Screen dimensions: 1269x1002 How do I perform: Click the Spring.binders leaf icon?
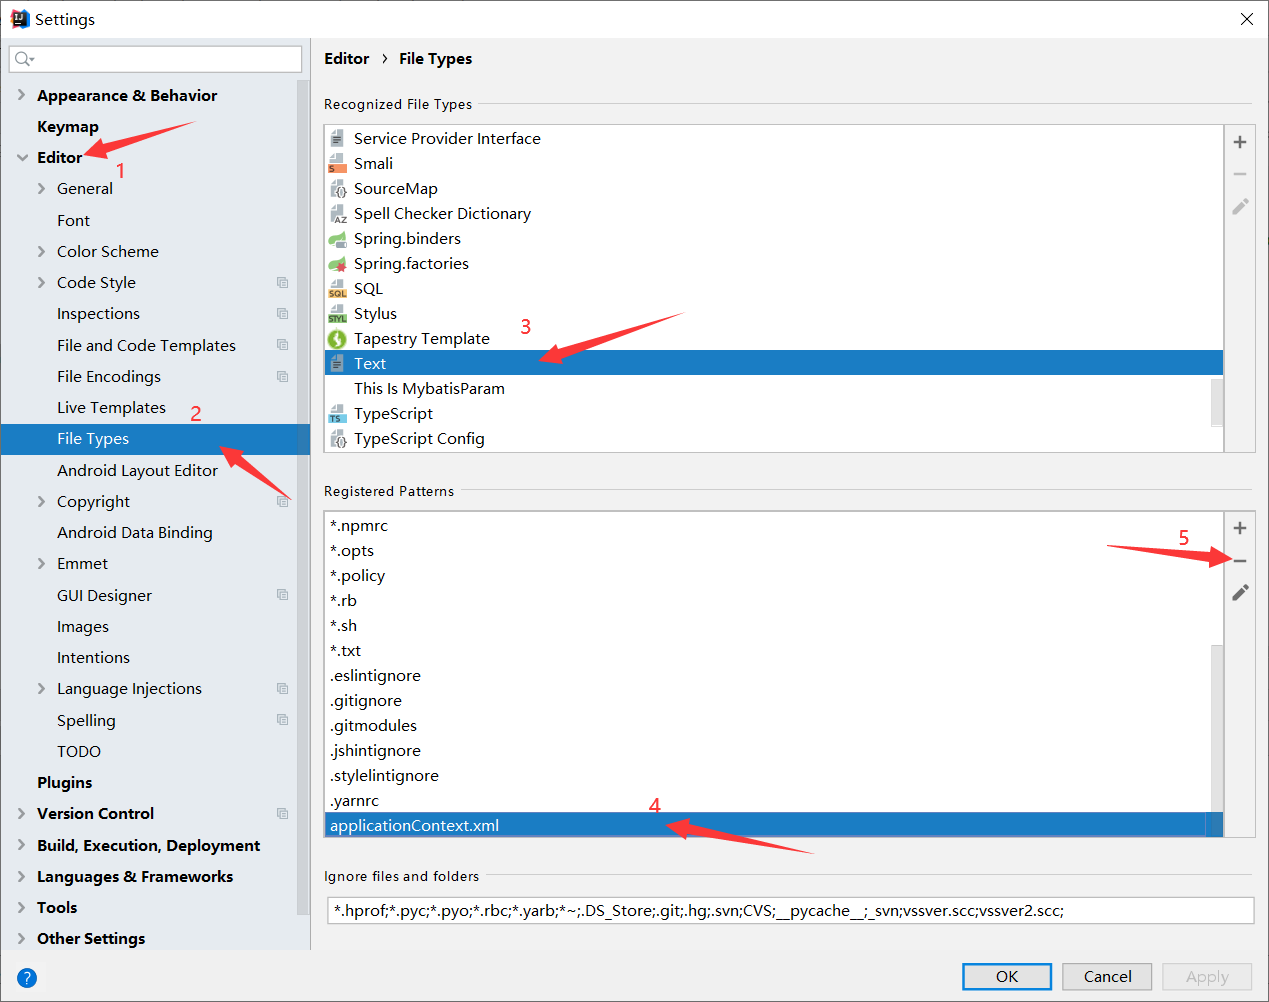(x=338, y=238)
